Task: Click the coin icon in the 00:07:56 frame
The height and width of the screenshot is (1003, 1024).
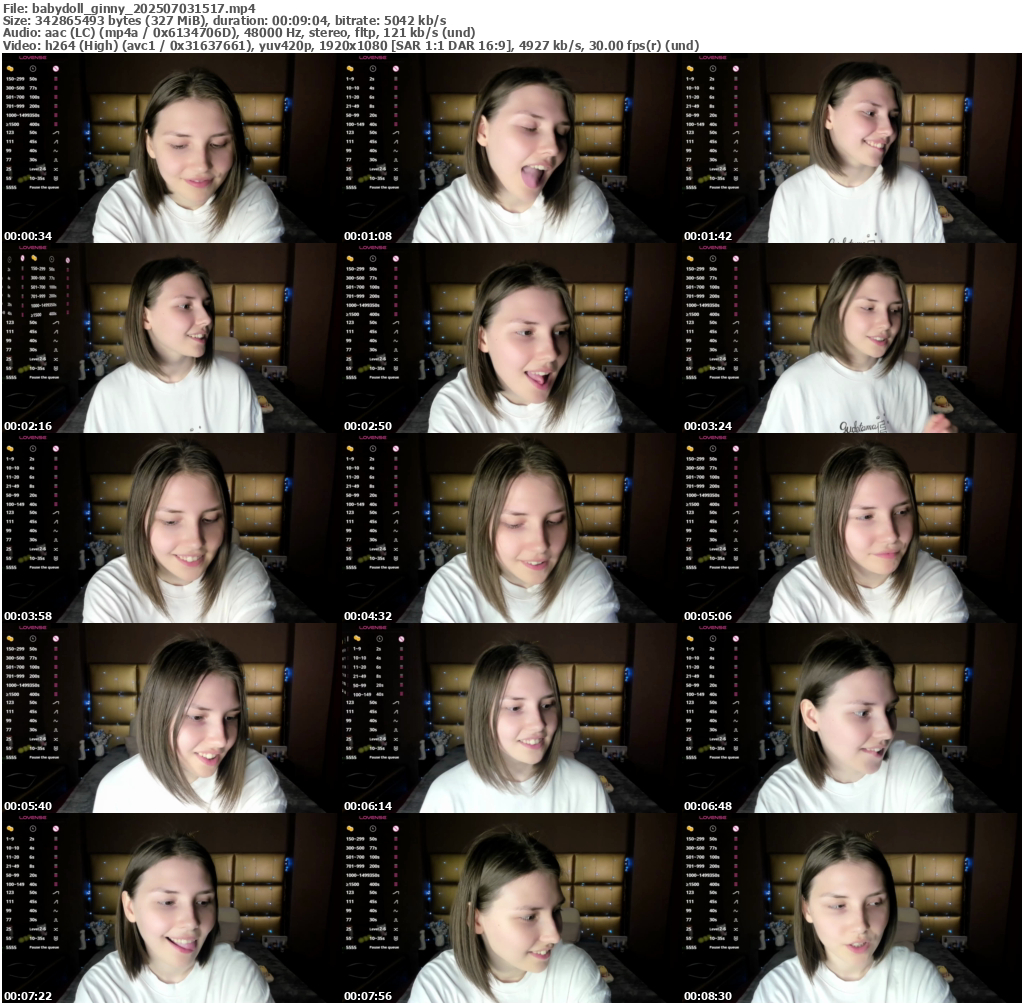Action: (x=350, y=829)
